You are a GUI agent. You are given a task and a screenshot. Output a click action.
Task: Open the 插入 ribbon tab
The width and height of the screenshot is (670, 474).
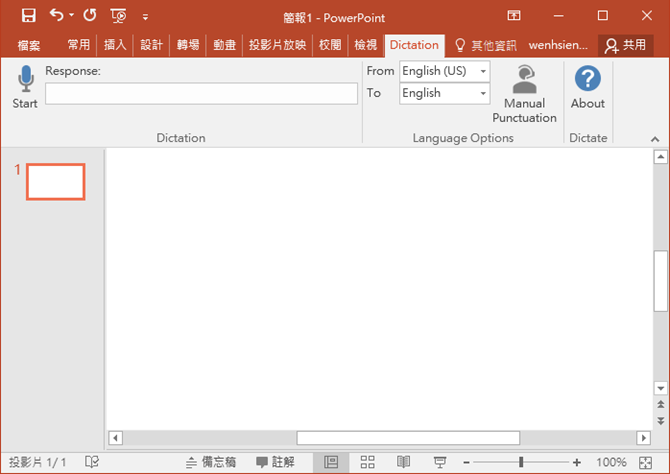[115, 45]
